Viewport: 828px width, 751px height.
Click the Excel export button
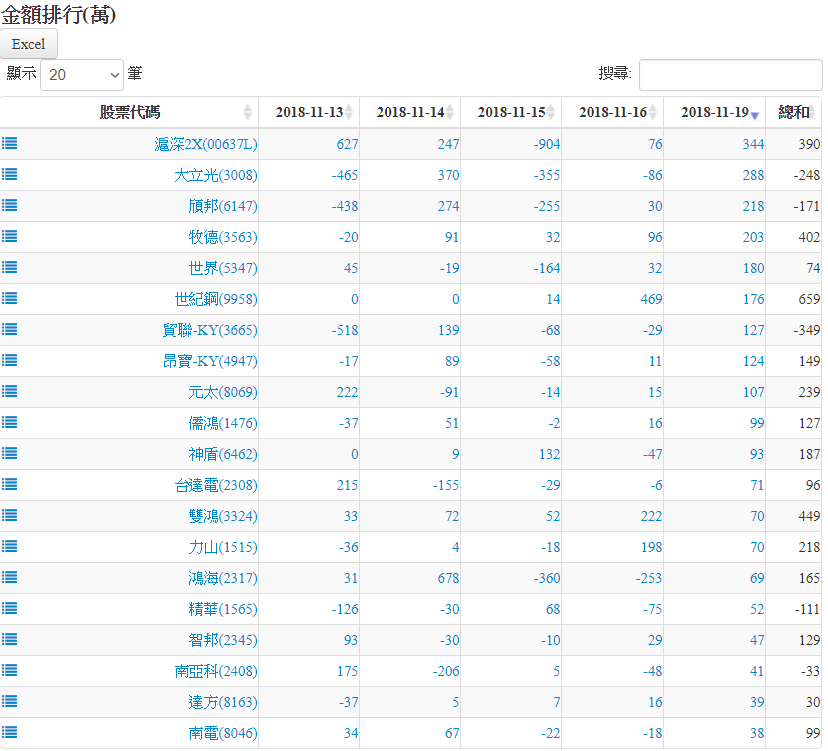click(x=29, y=44)
